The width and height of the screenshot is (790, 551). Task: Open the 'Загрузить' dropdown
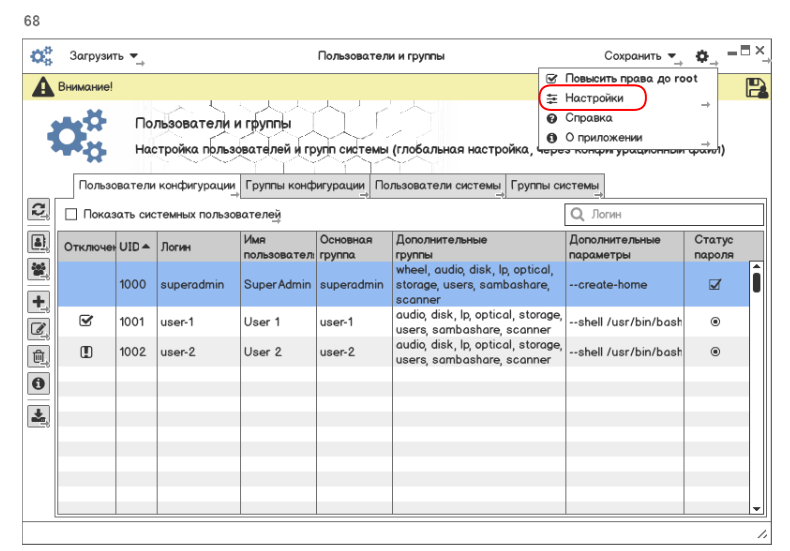pyautogui.click(x=104, y=56)
